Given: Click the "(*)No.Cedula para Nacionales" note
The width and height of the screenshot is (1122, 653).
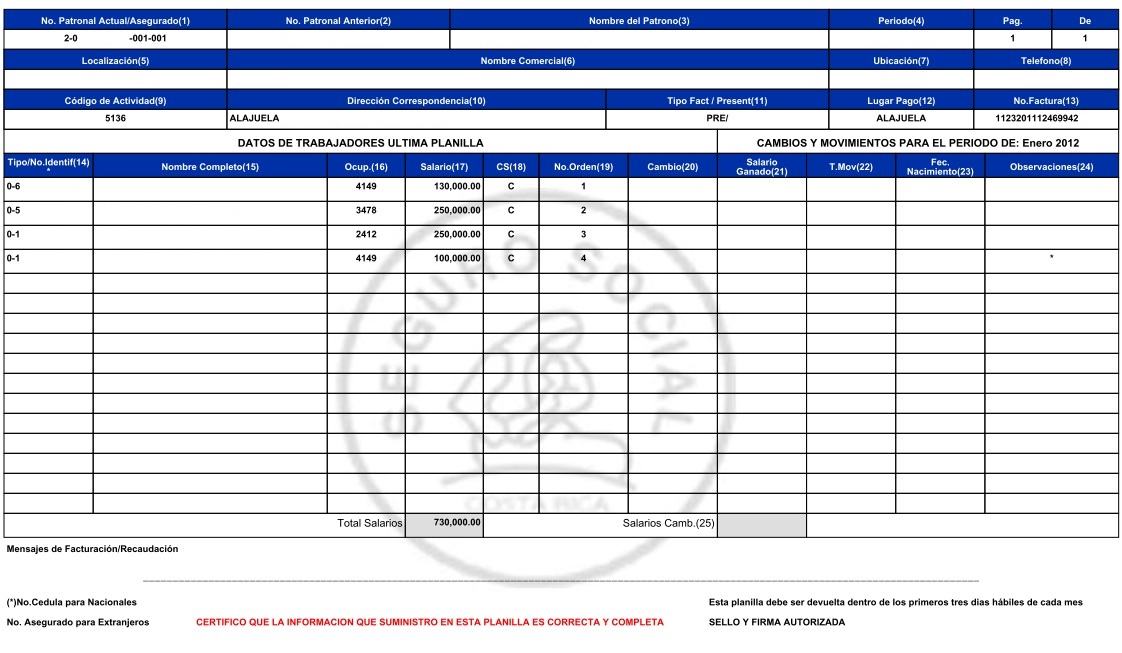Looking at the screenshot, I should point(72,602).
